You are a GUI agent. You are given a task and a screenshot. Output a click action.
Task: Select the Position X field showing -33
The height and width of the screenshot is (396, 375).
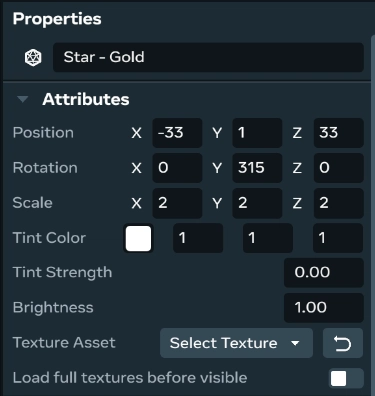pyautogui.click(x=177, y=133)
